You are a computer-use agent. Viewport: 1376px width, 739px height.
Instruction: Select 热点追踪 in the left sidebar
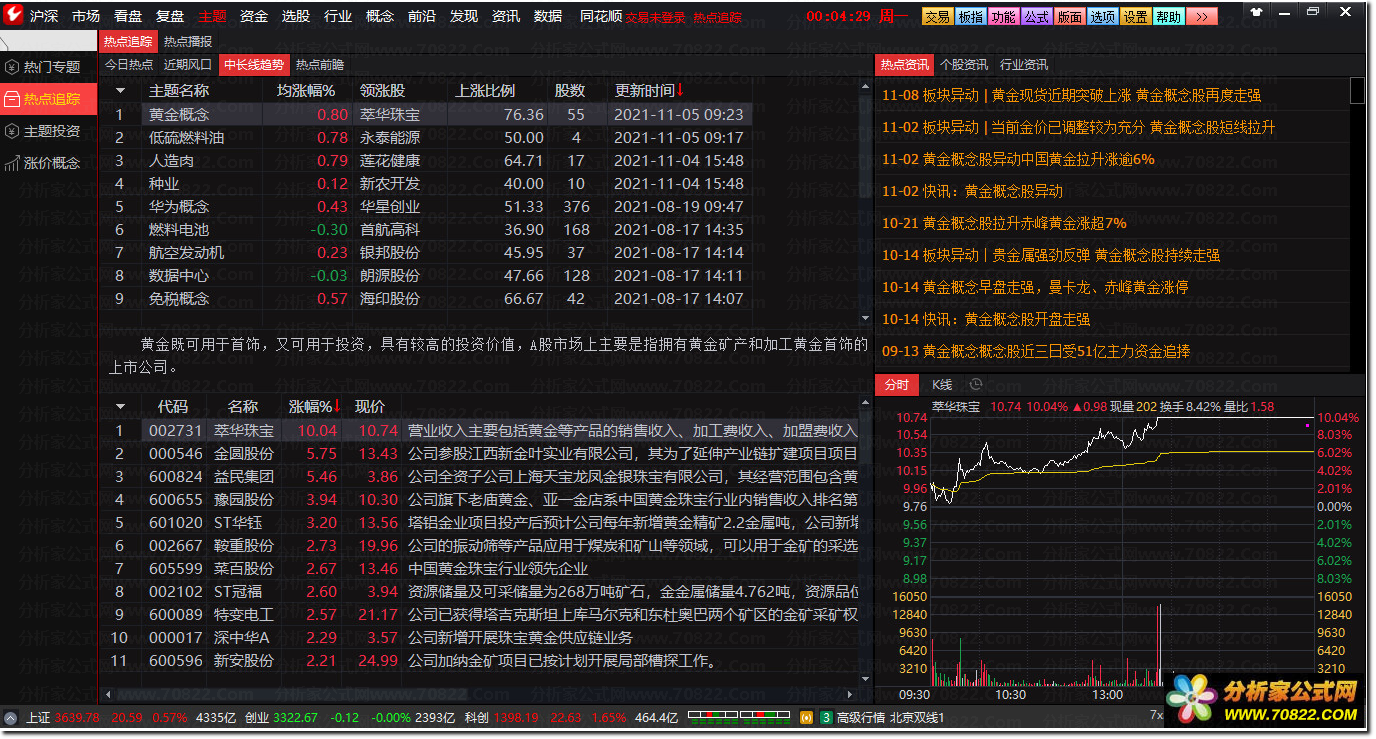50,99
